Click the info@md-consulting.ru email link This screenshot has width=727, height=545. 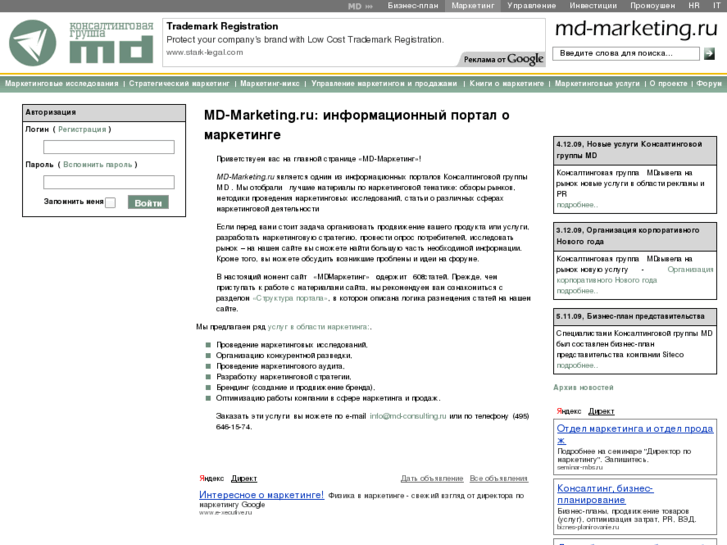pos(408,416)
